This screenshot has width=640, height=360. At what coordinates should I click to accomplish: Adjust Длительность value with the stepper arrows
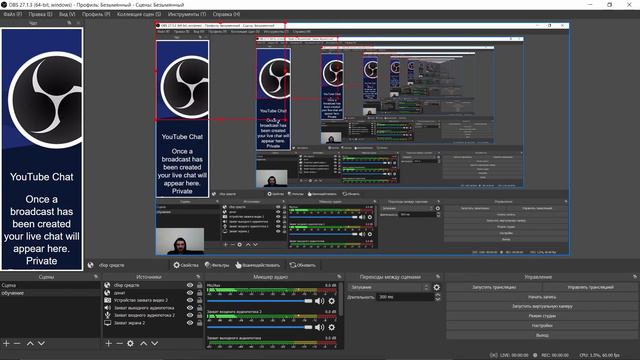[x=438, y=297]
